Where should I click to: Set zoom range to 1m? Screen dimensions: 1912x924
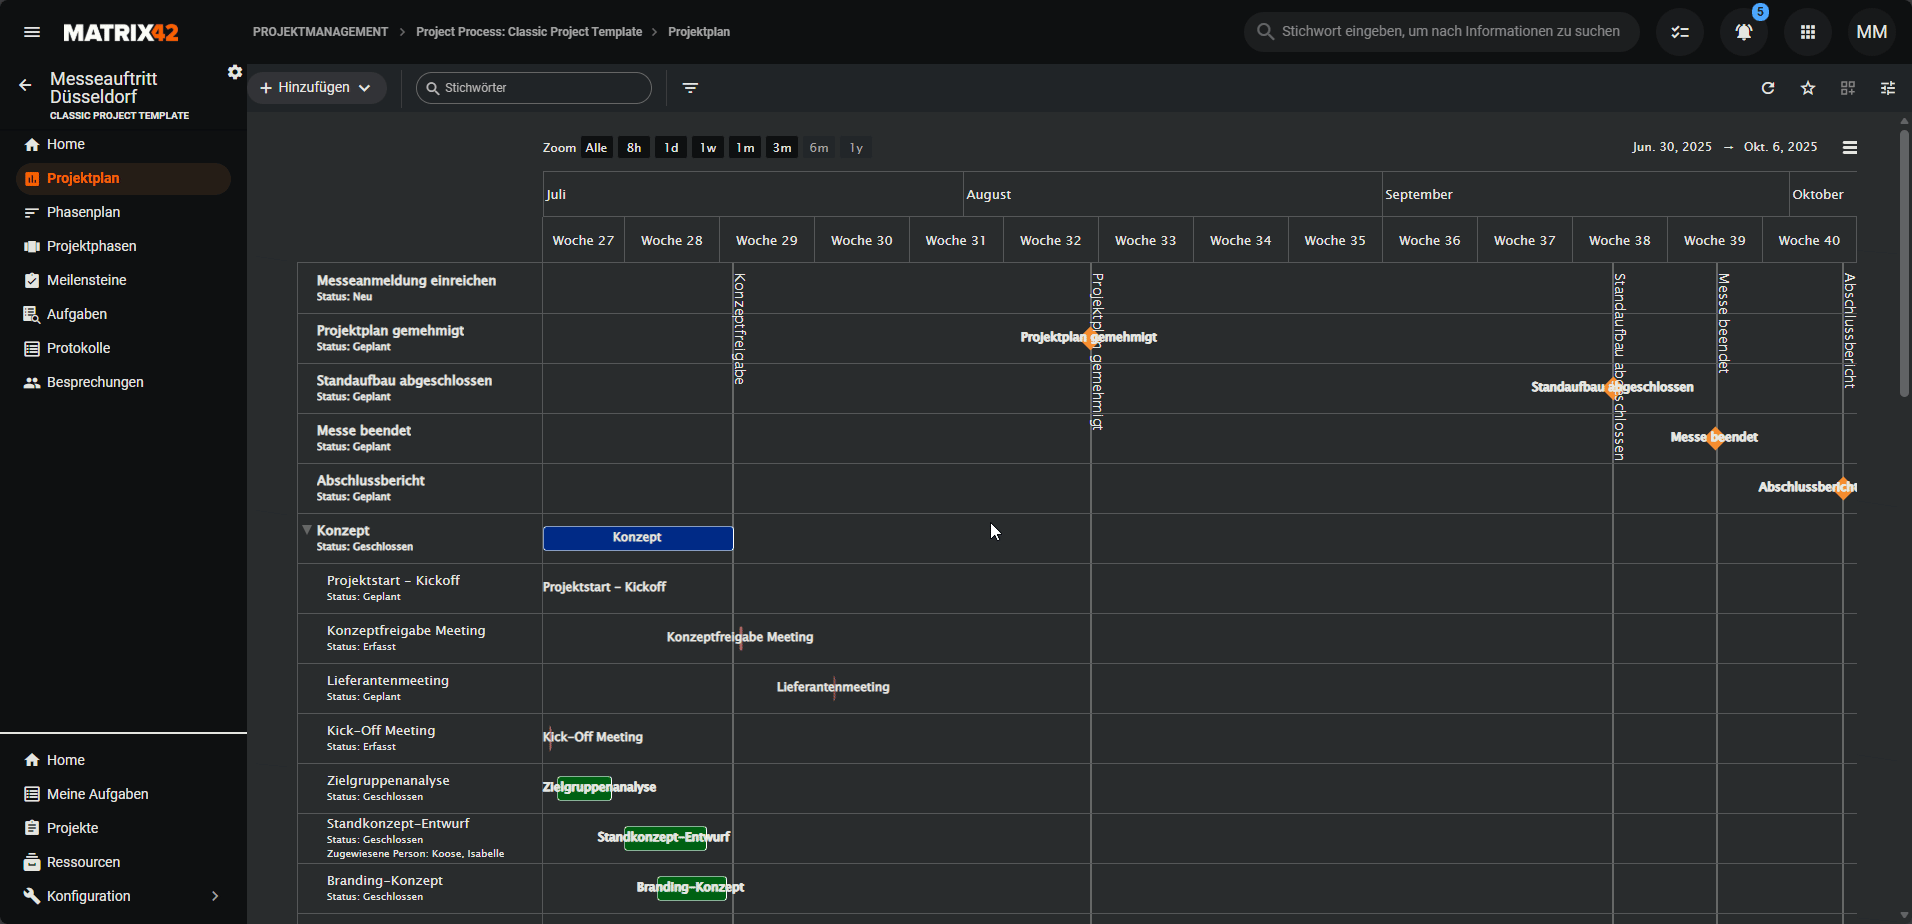click(745, 148)
